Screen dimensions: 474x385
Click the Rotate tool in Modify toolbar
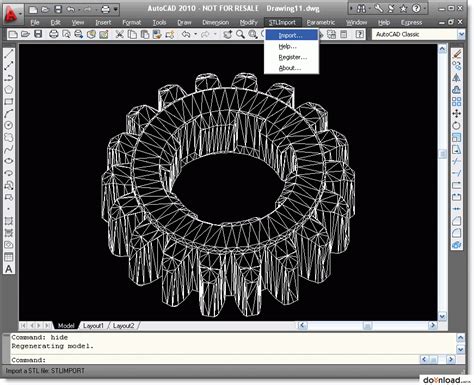click(x=456, y=126)
